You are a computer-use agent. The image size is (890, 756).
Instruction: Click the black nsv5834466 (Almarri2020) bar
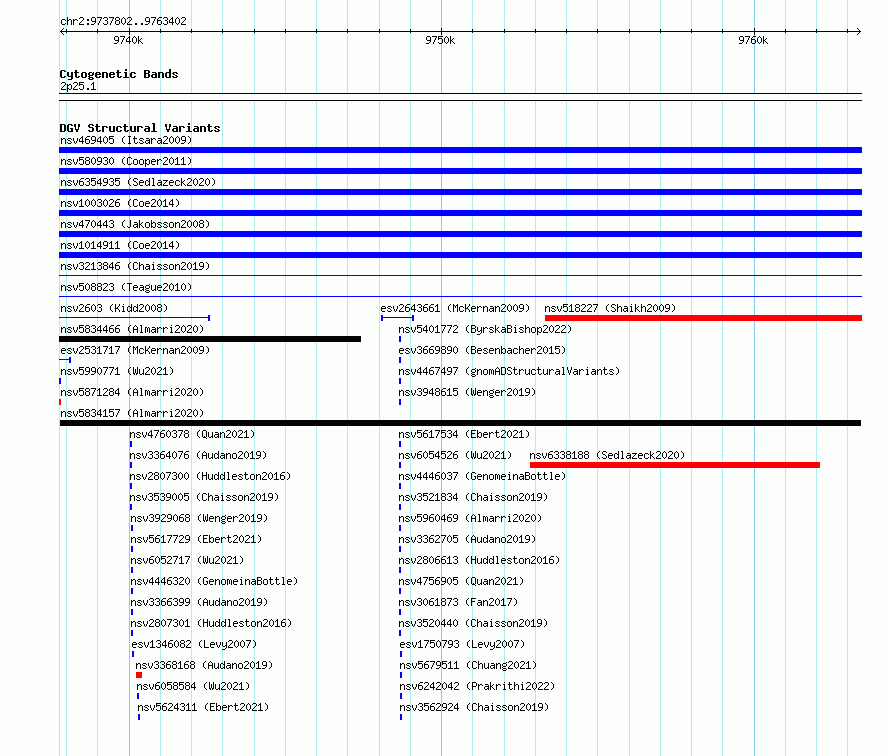click(x=210, y=339)
